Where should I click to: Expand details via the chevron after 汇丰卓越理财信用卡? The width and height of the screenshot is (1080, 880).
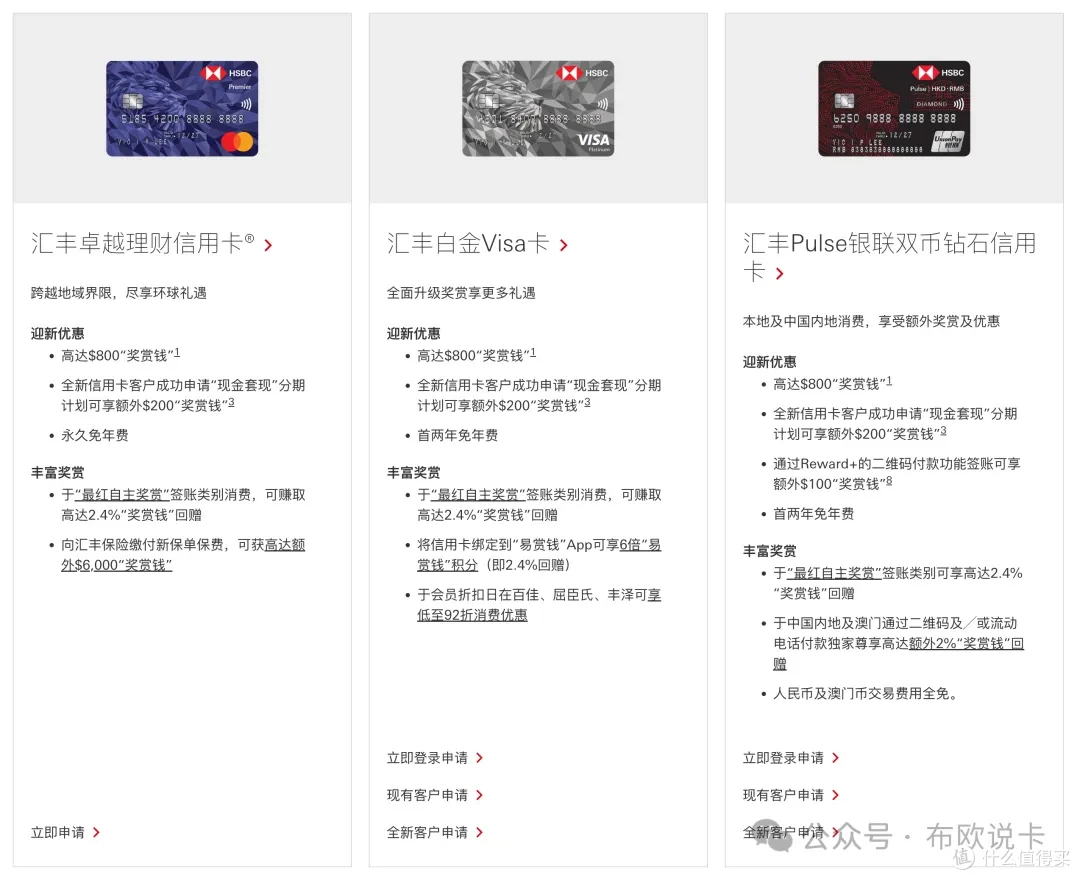(268, 243)
